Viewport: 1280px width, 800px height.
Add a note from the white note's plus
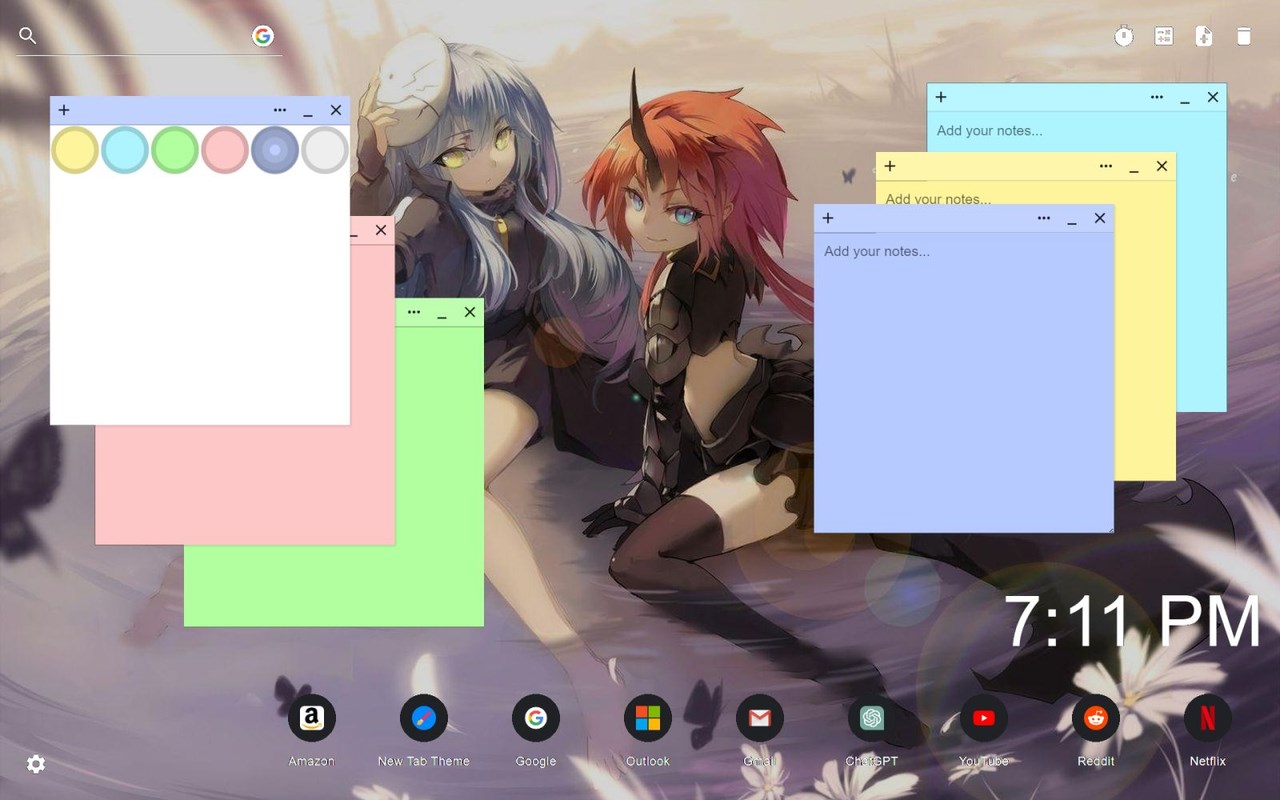(x=64, y=110)
